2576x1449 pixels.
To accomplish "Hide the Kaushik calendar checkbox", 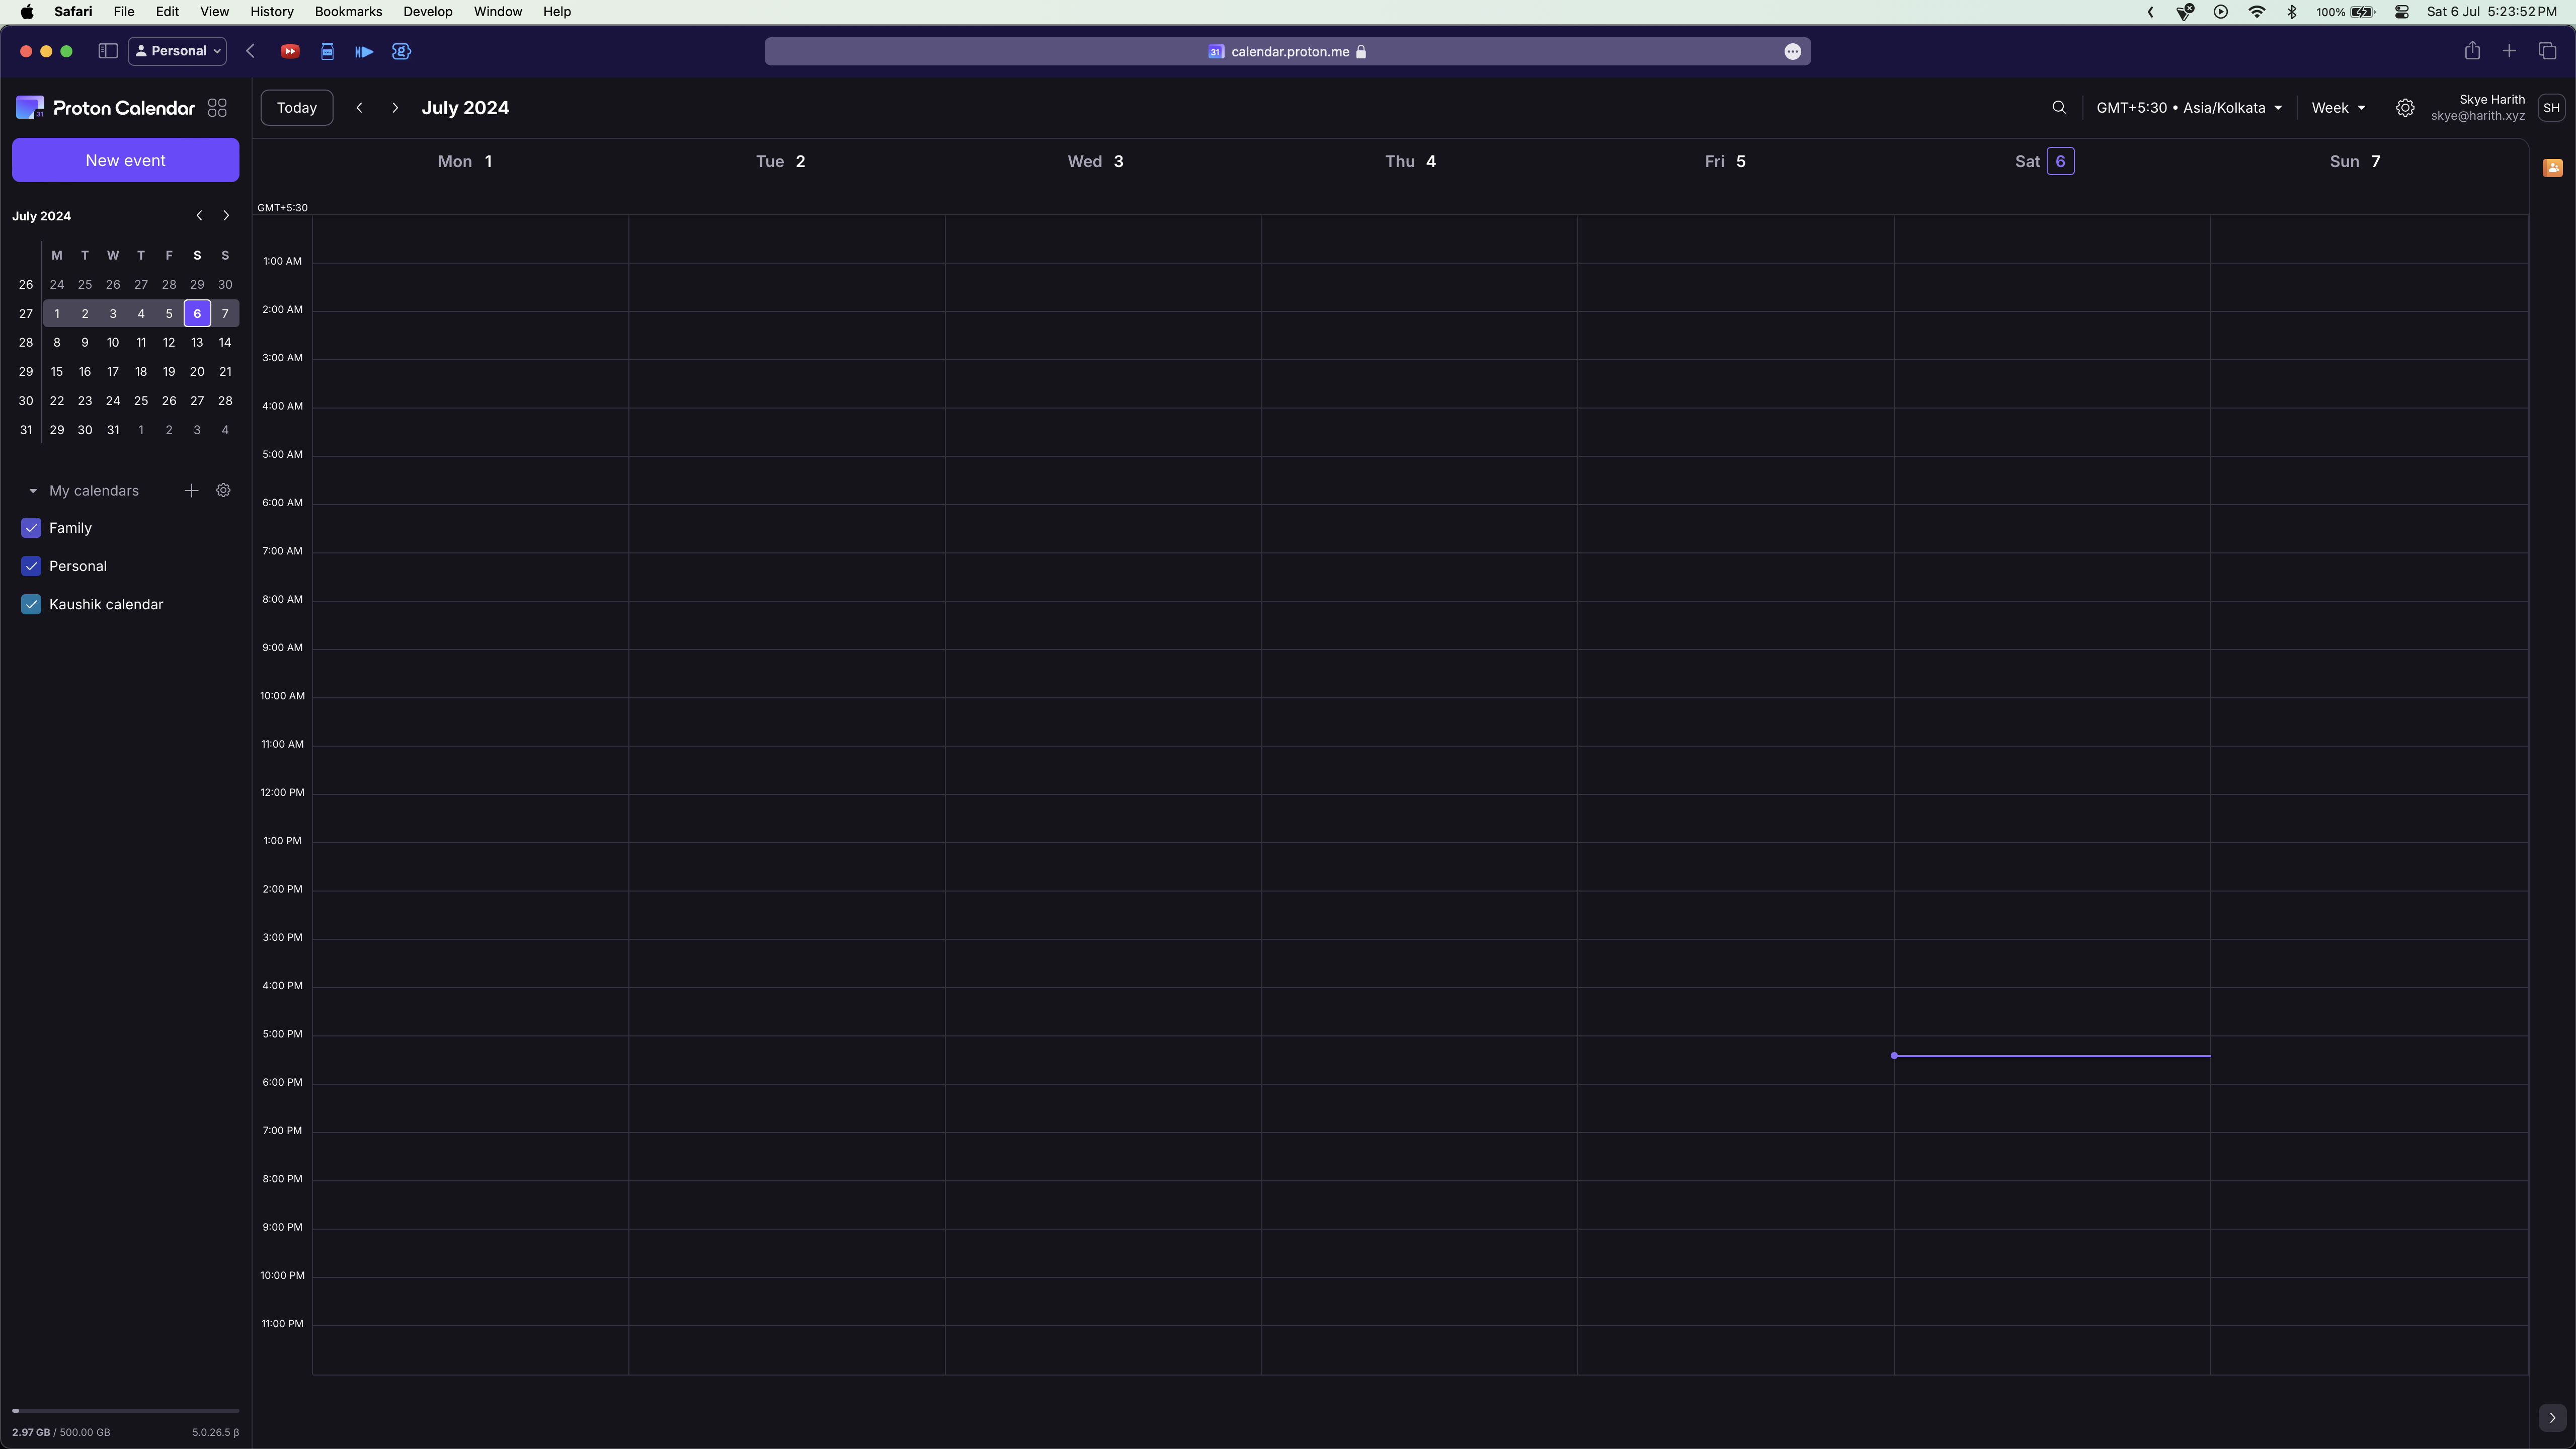I will click(x=31, y=604).
